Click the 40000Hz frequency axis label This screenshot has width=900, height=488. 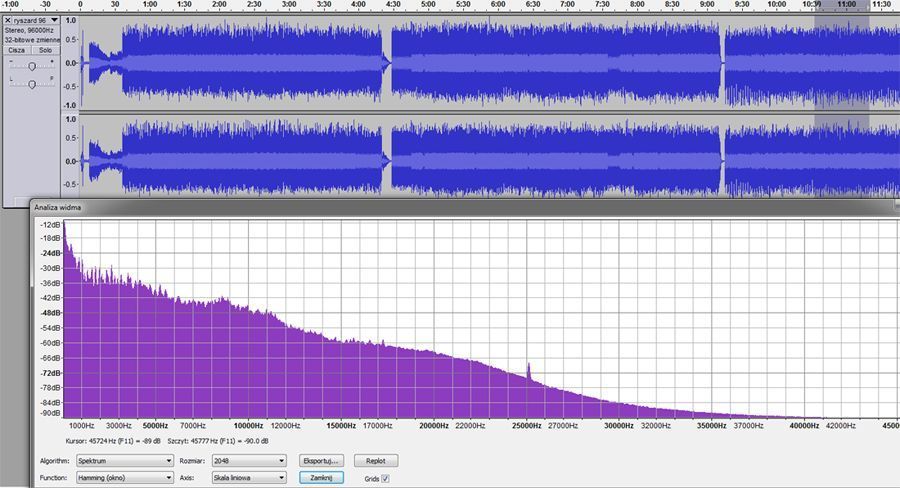[x=804, y=426]
